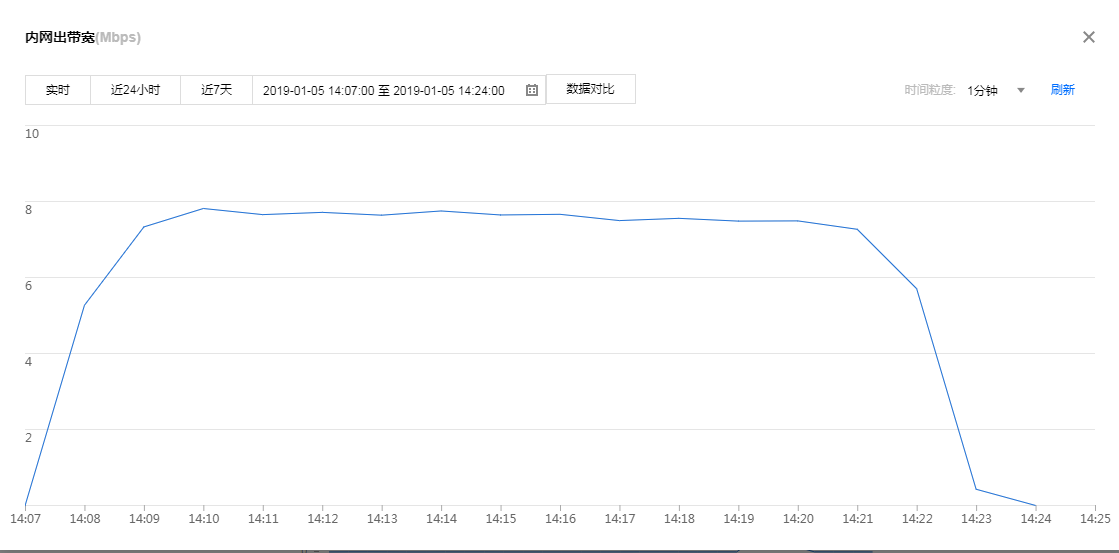This screenshot has height=553, width=1119.
Task: Click the chart line peak at 14:10
Action: [204, 208]
